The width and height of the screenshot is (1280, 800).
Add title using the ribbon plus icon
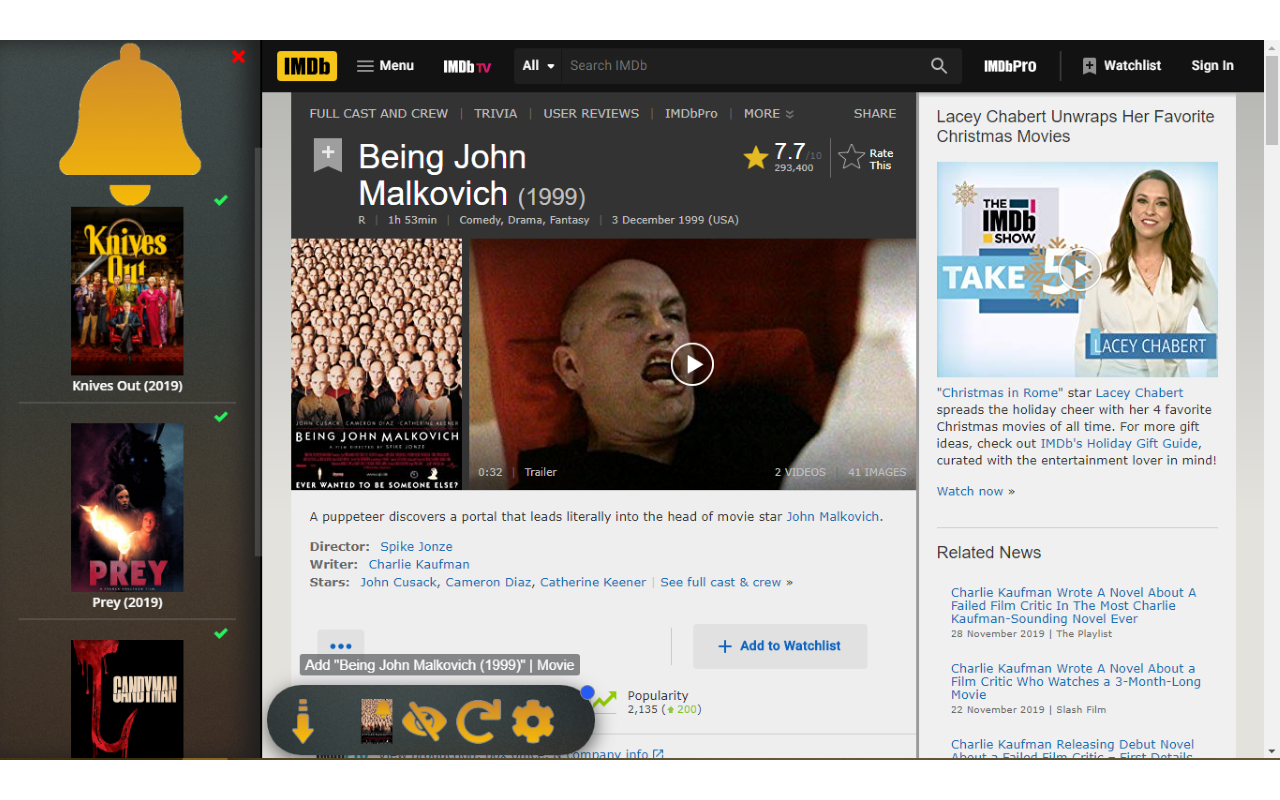(x=328, y=155)
